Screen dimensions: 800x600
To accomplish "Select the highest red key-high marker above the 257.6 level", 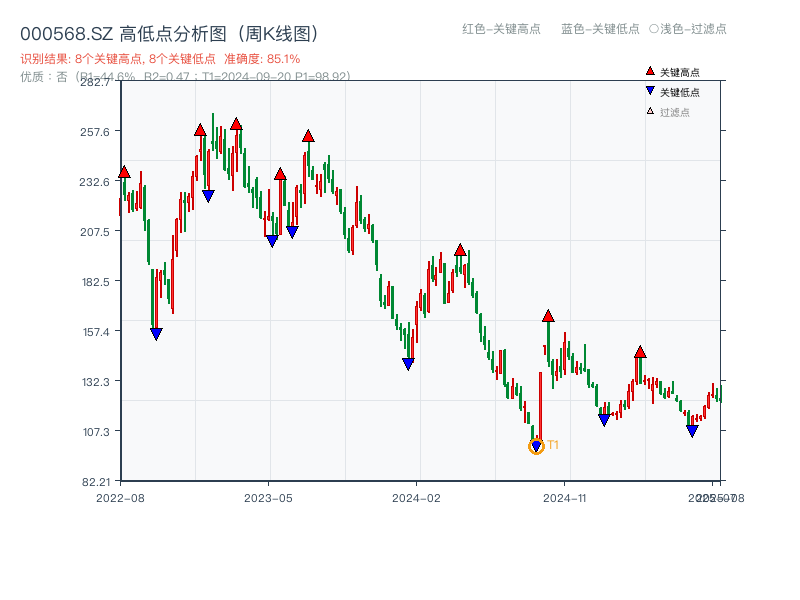I will point(236,124).
